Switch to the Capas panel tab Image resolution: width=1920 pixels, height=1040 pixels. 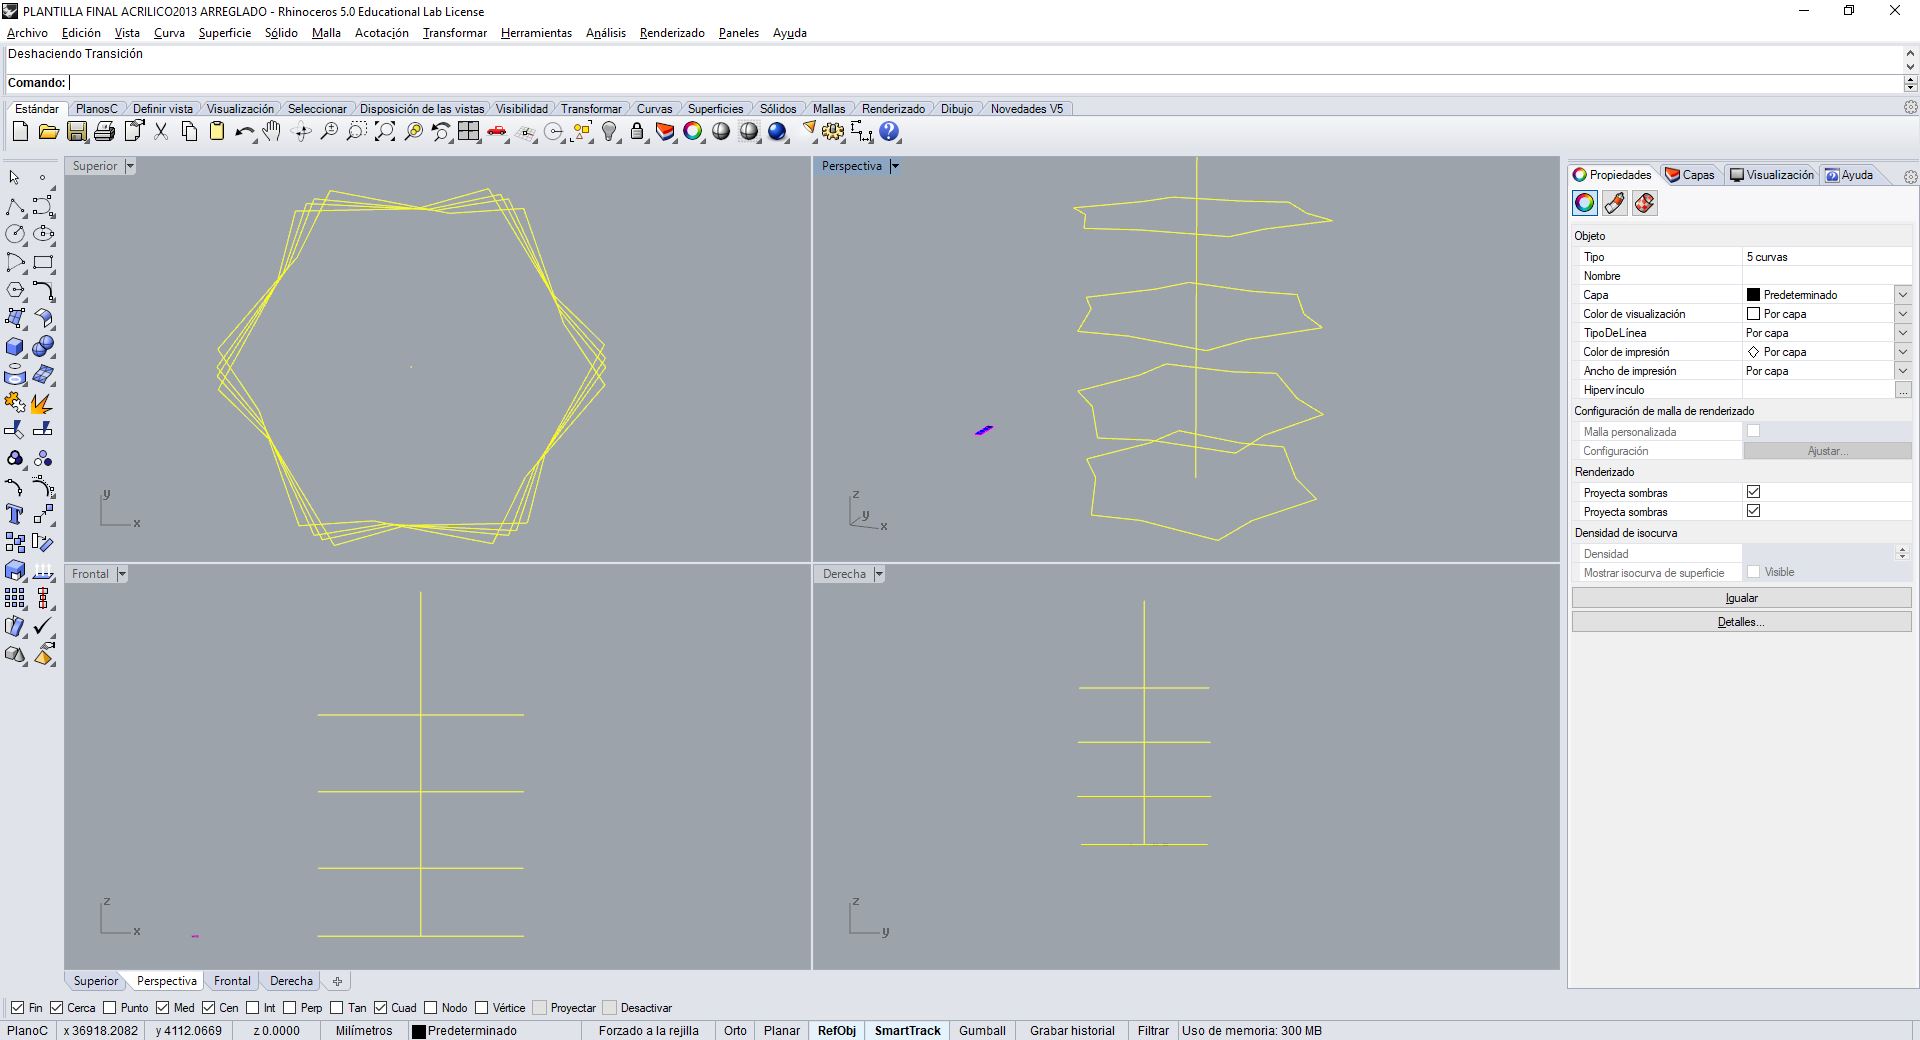coord(1690,175)
